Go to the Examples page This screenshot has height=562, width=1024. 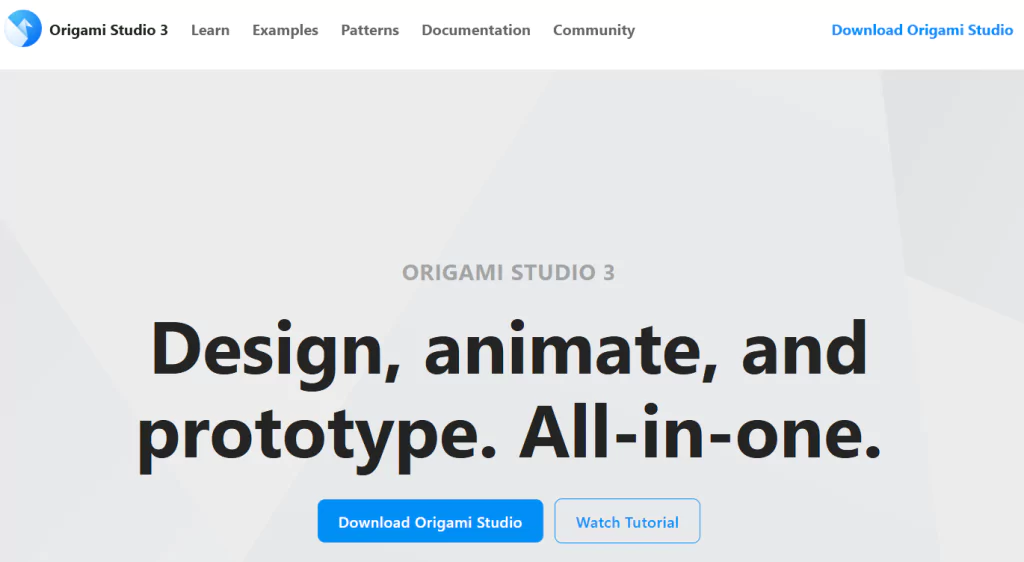(285, 30)
